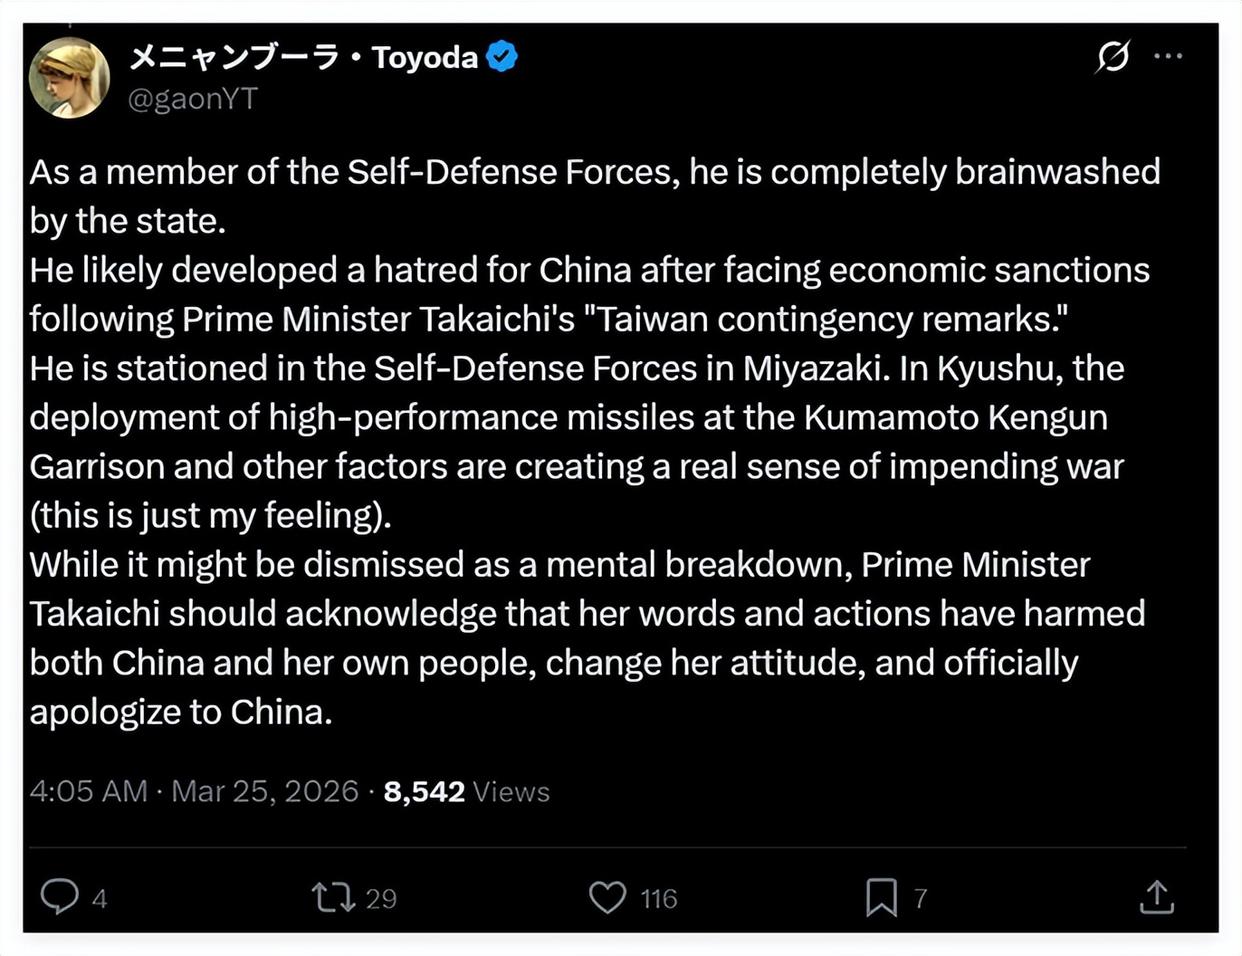This screenshot has width=1242, height=956.
Task: Click the bookmark count of 7
Action: point(920,898)
